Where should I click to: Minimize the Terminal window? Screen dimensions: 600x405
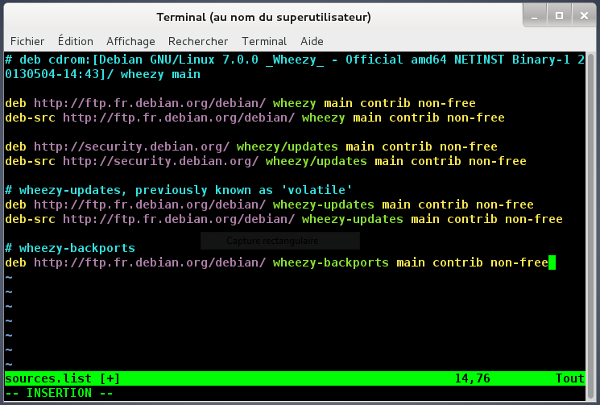[x=534, y=16]
